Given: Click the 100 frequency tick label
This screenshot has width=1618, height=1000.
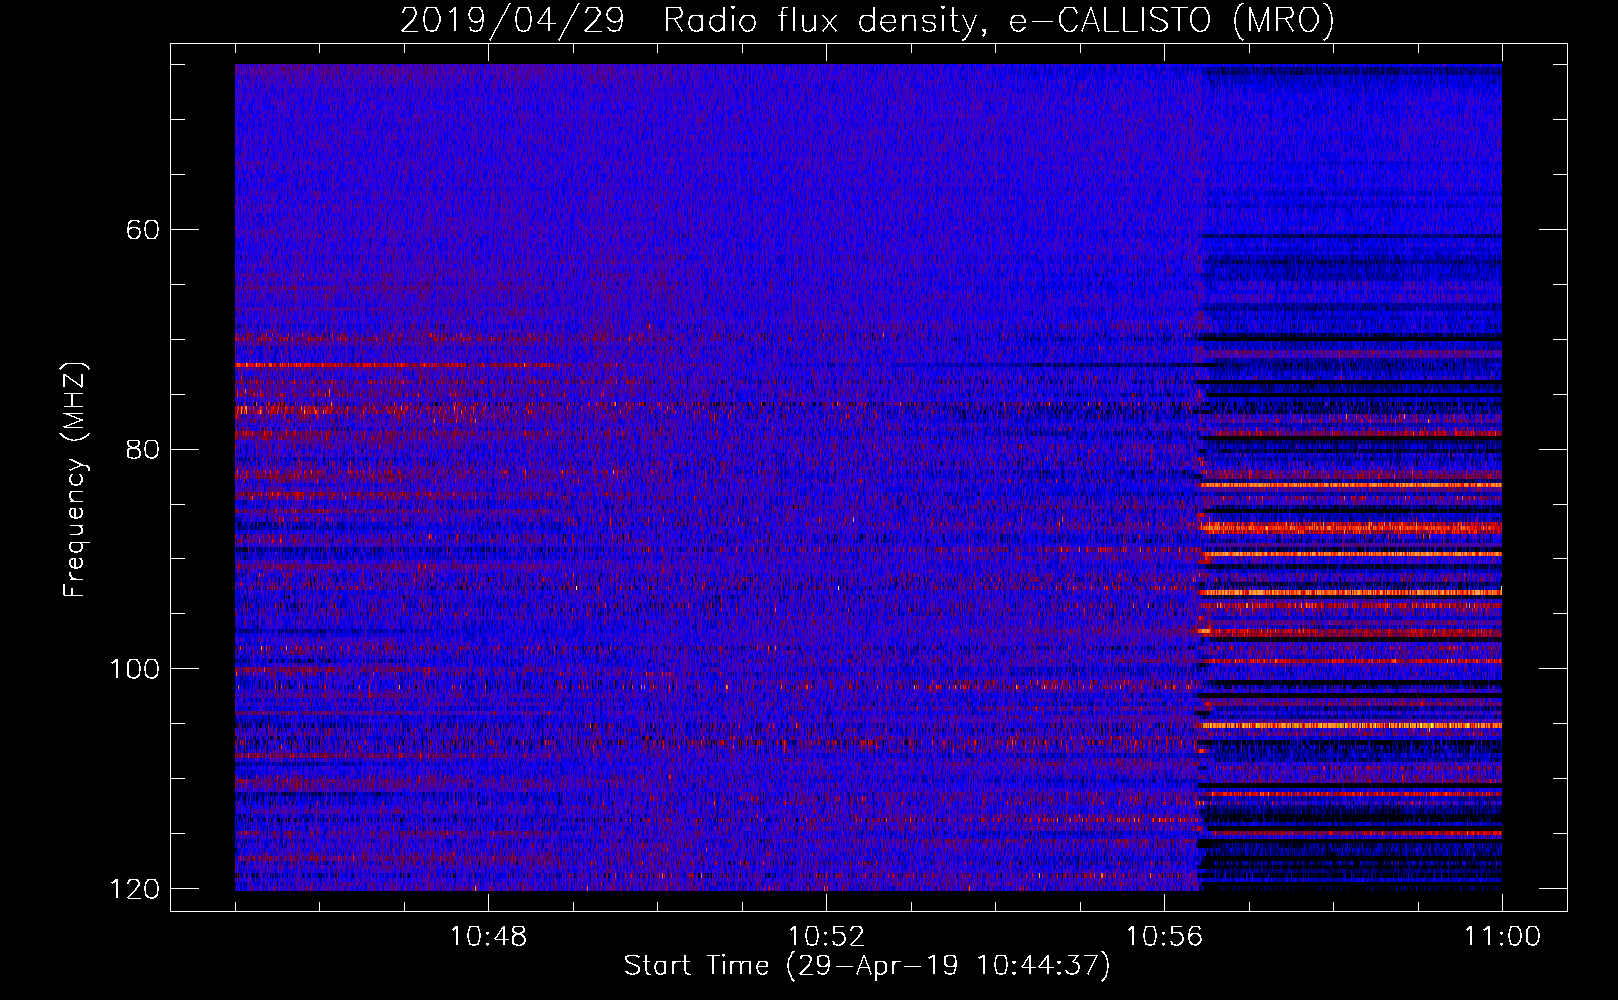Looking at the screenshot, I should point(134,669).
